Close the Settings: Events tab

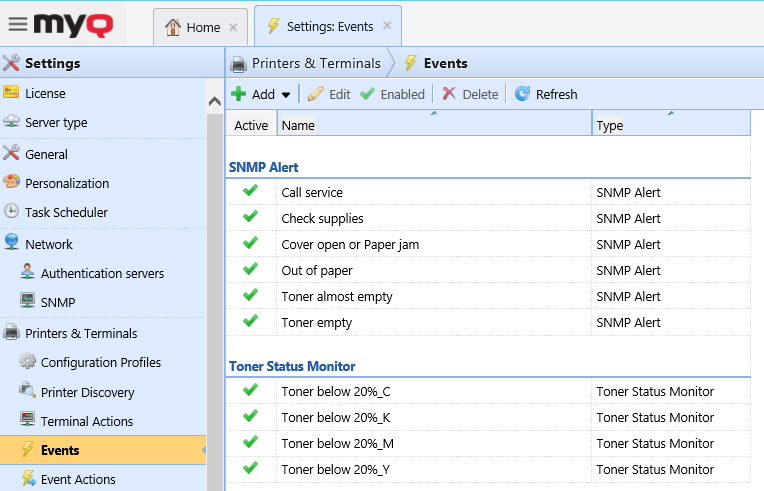(387, 26)
